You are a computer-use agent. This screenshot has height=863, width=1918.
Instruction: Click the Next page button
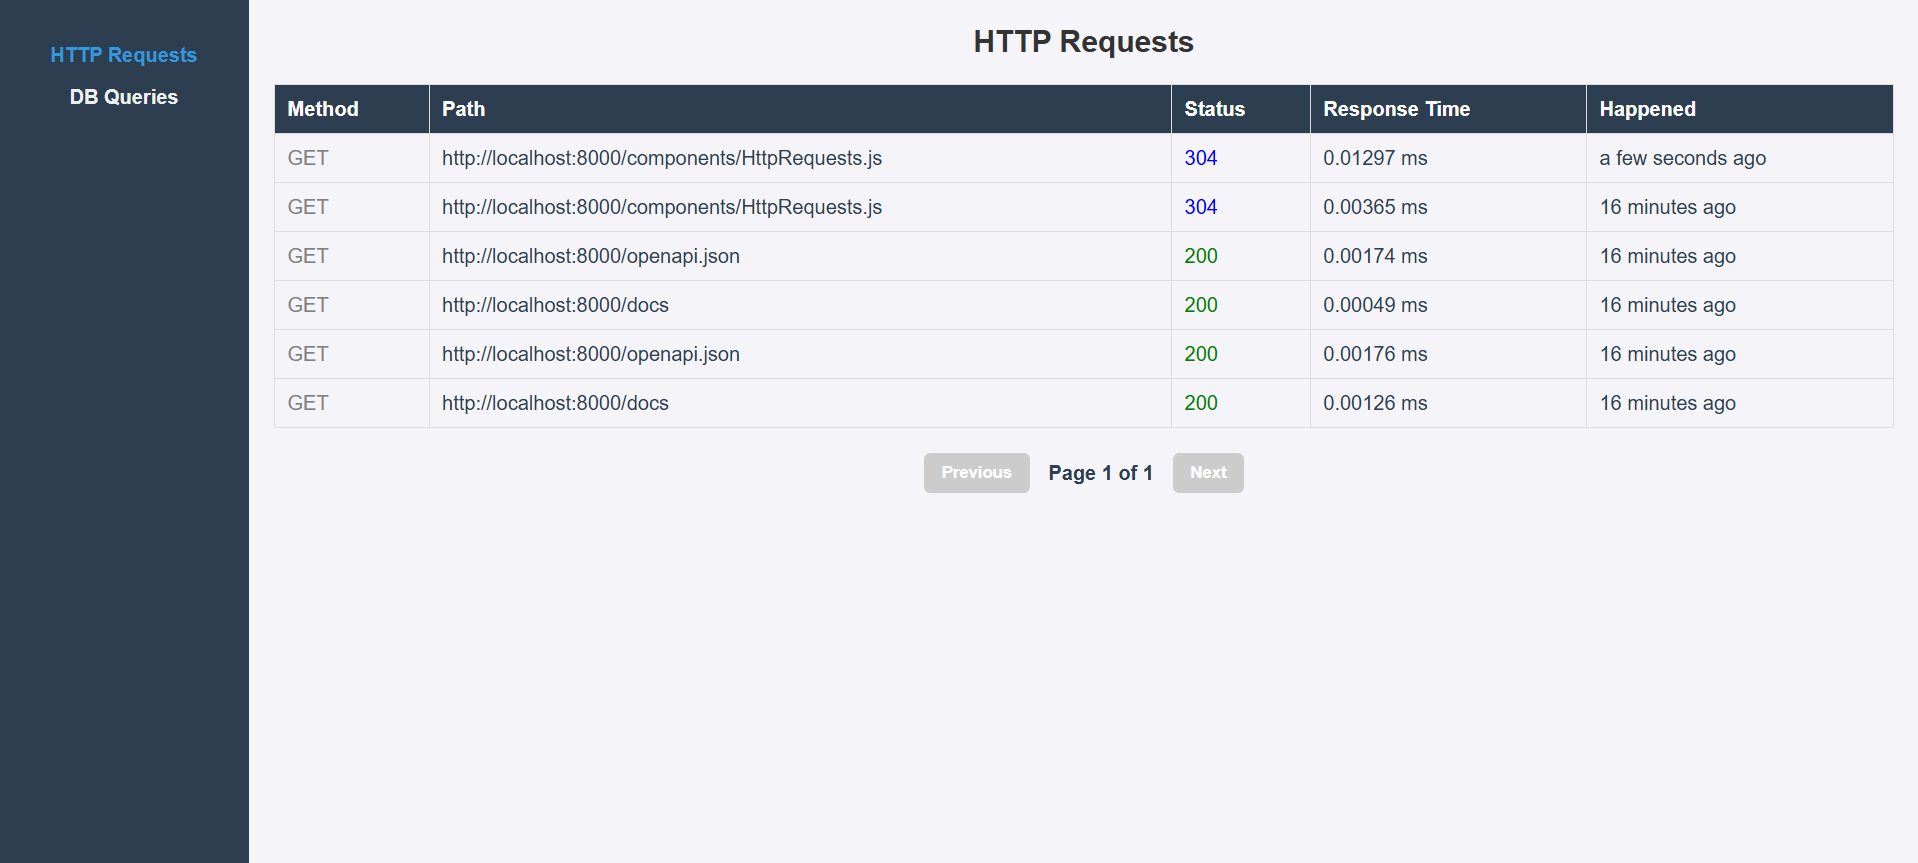tap(1207, 473)
